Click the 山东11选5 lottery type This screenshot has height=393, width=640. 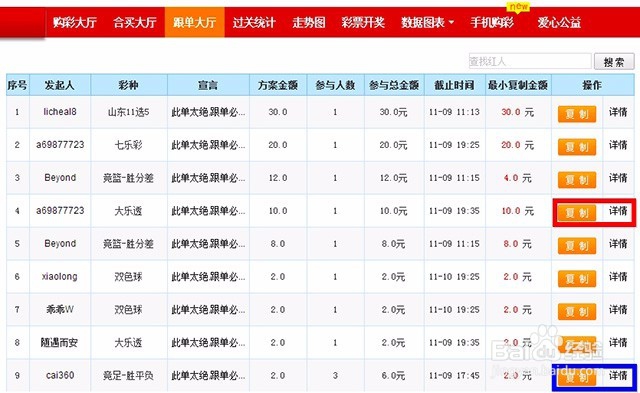tap(129, 112)
